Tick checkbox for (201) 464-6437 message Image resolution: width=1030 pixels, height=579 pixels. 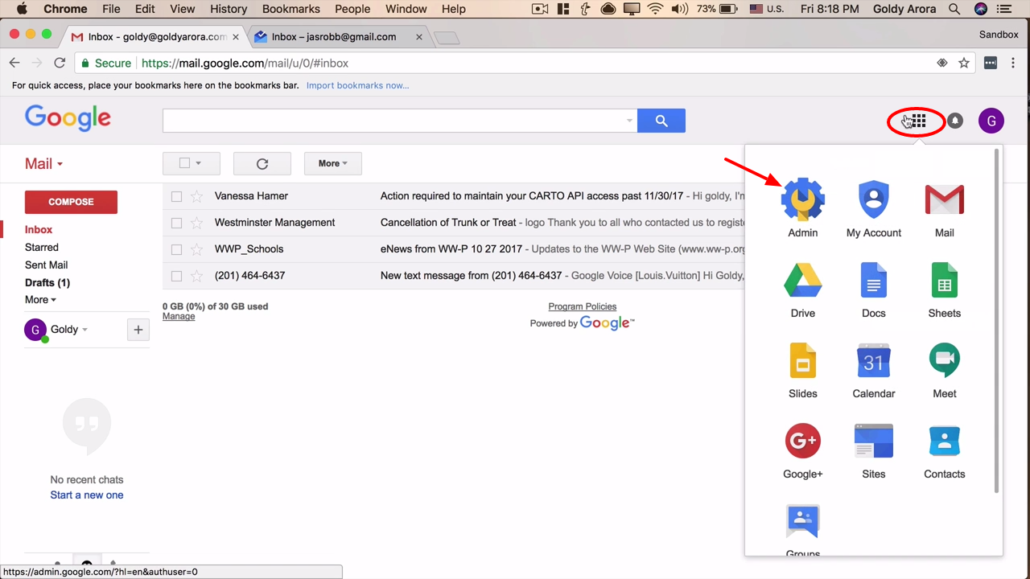(x=176, y=276)
